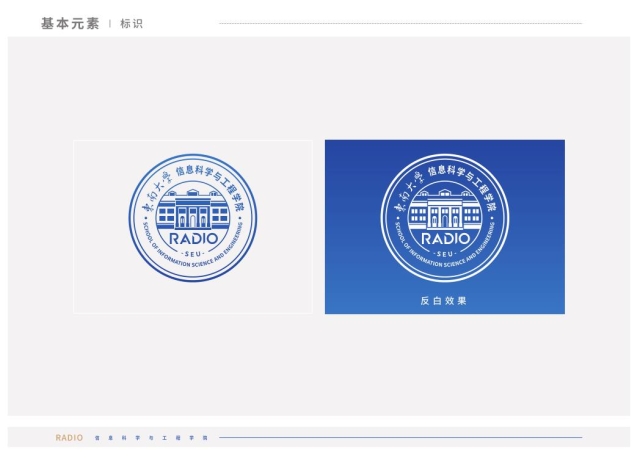Click the SEU text in the reversed logo
640x460 pixels.
coord(445,253)
